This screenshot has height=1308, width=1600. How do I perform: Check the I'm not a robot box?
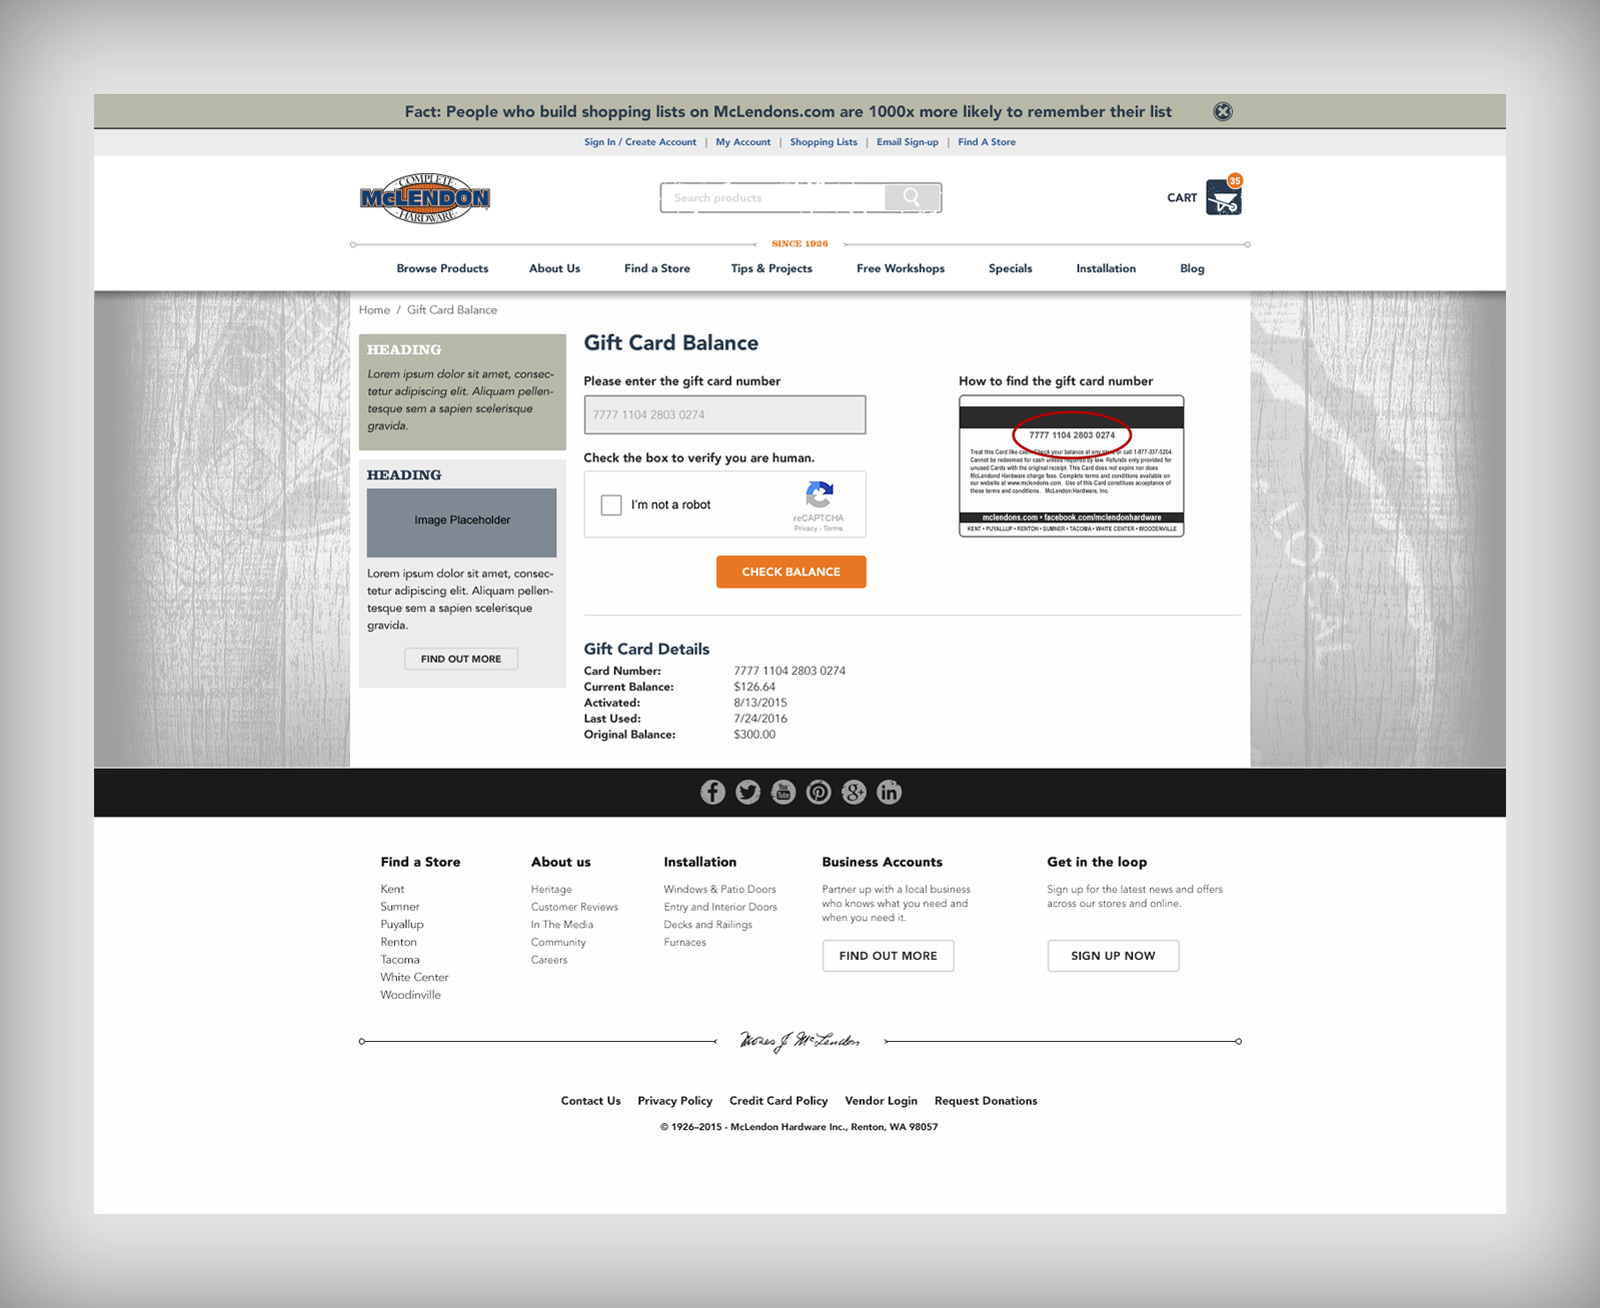611,505
